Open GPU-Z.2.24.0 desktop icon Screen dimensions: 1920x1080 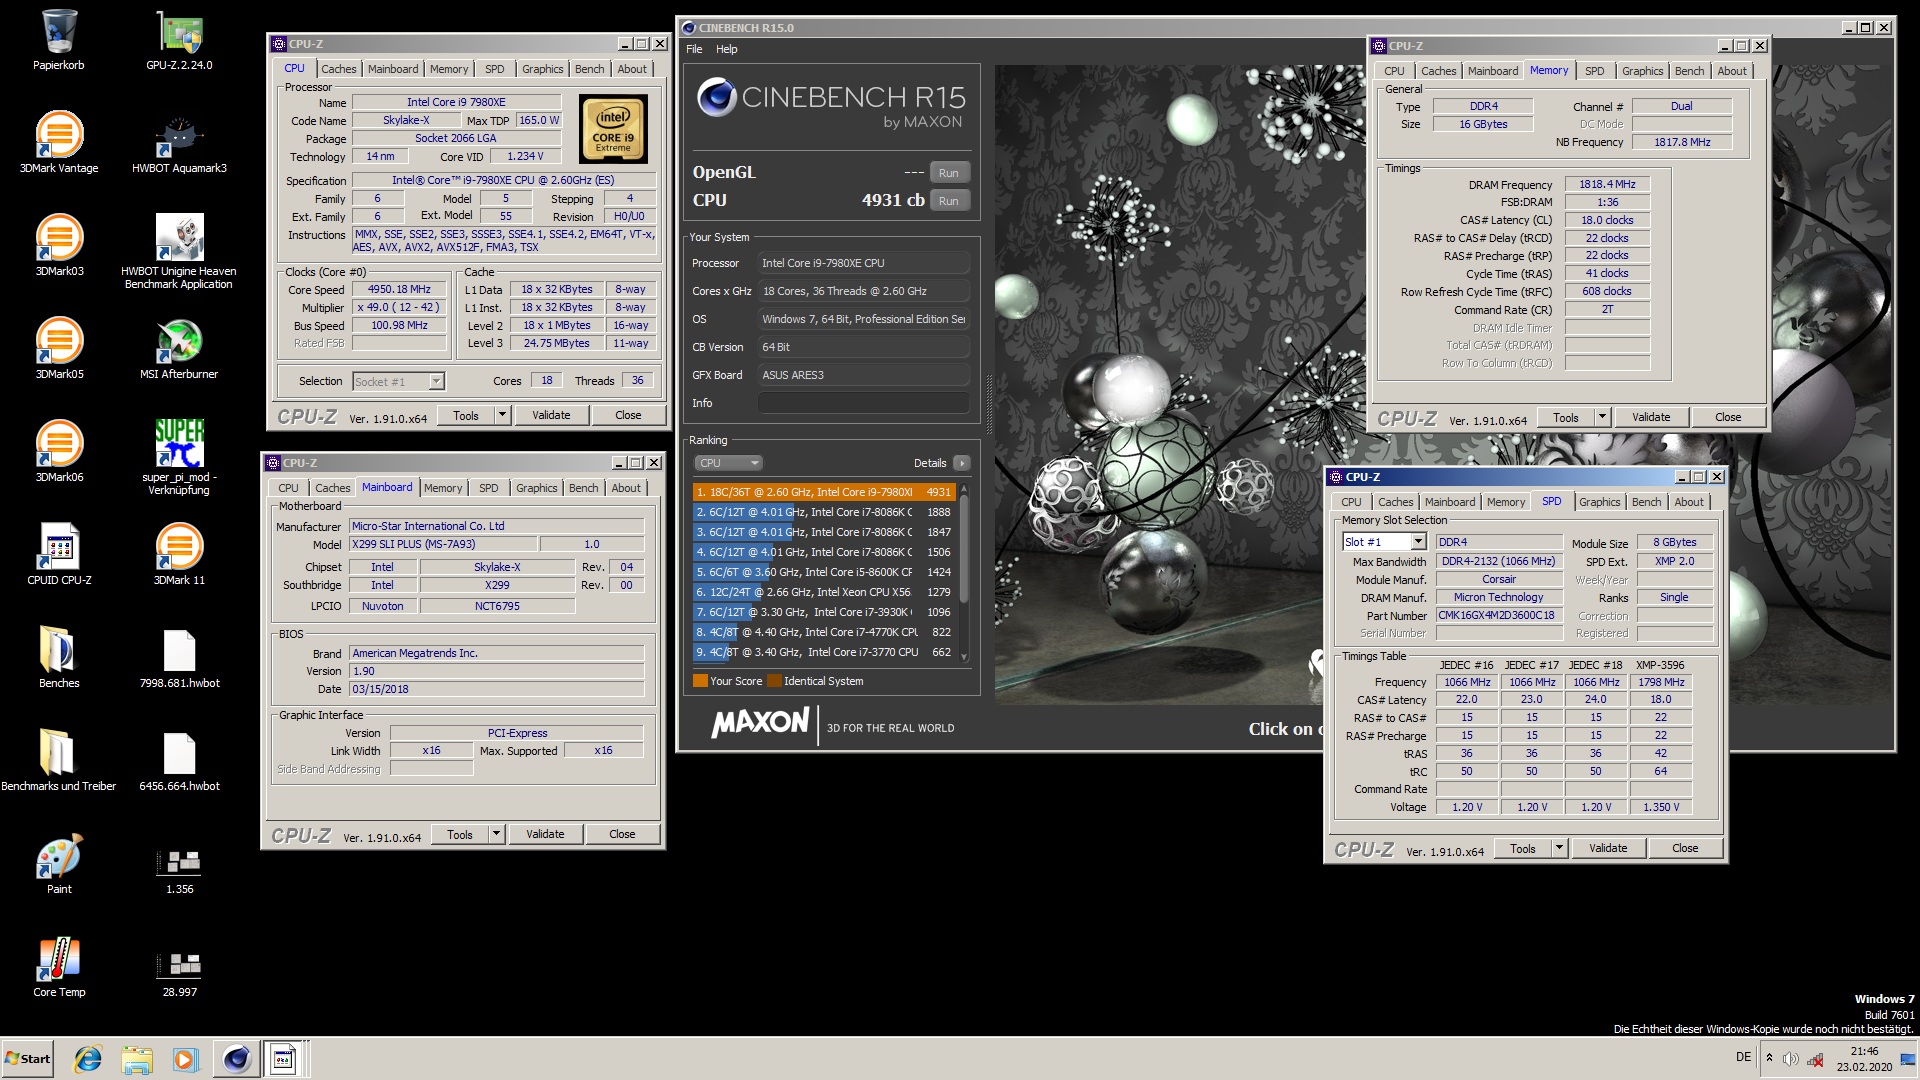tap(179, 40)
